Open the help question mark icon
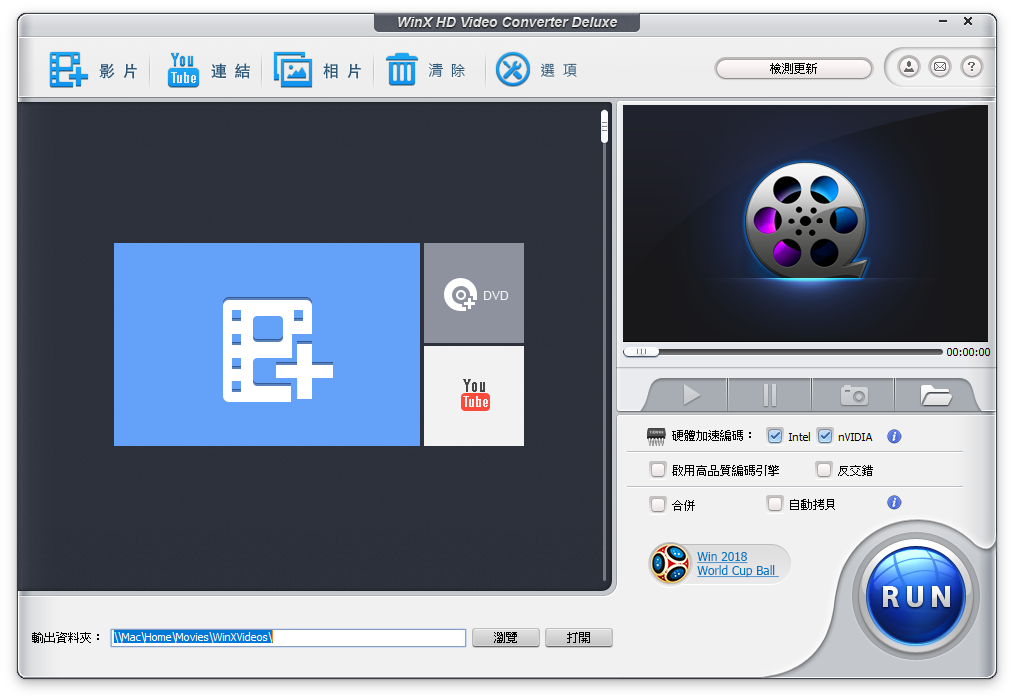1014x700 pixels. point(971,67)
